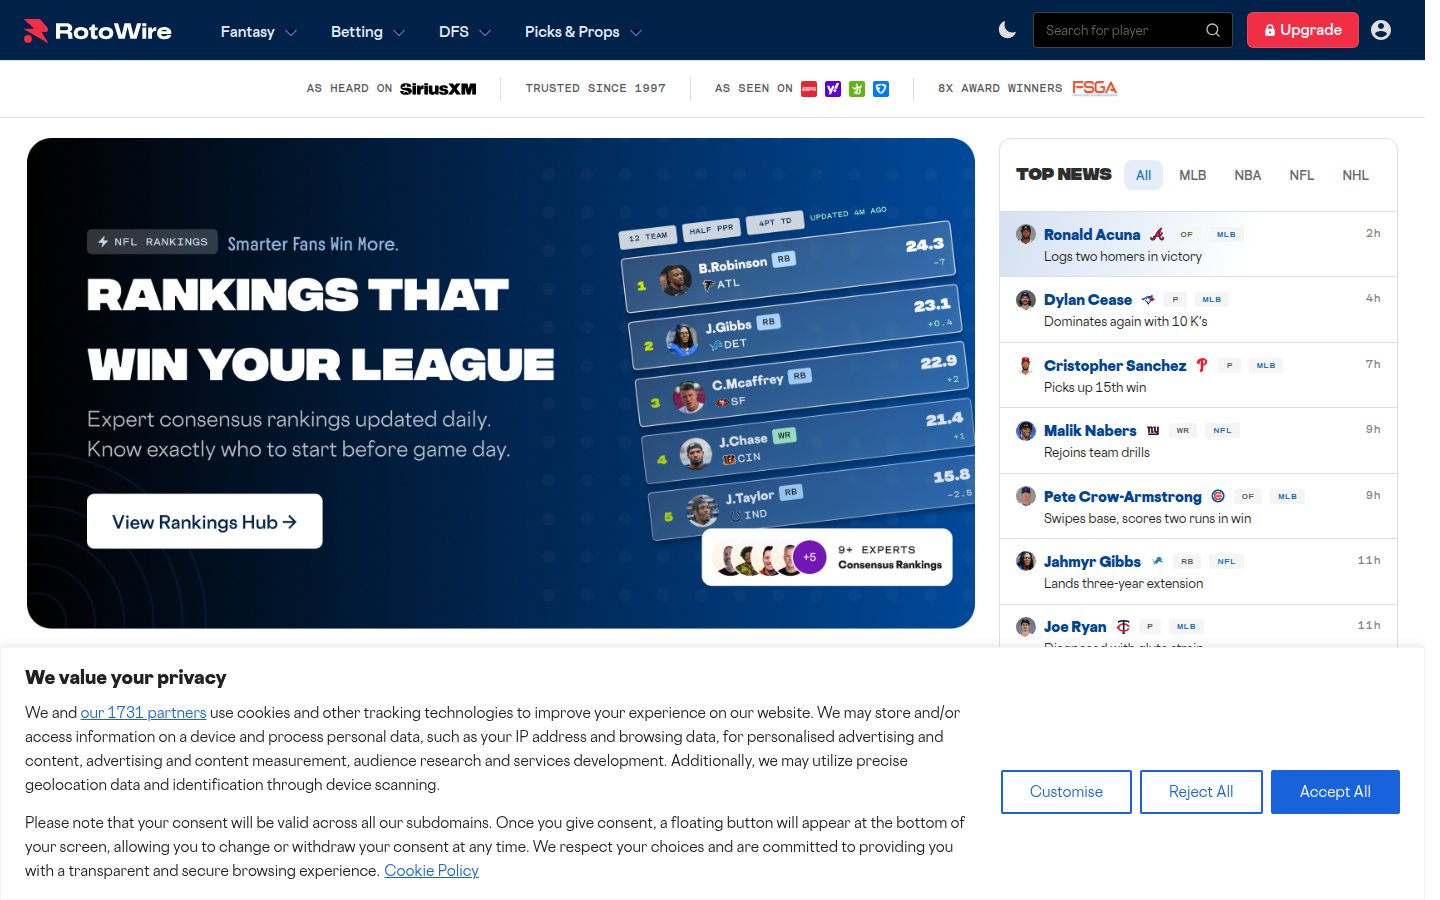The image size is (1440, 900).
Task: Open Cristopher Sanchez news item
Action: pos(1198,375)
